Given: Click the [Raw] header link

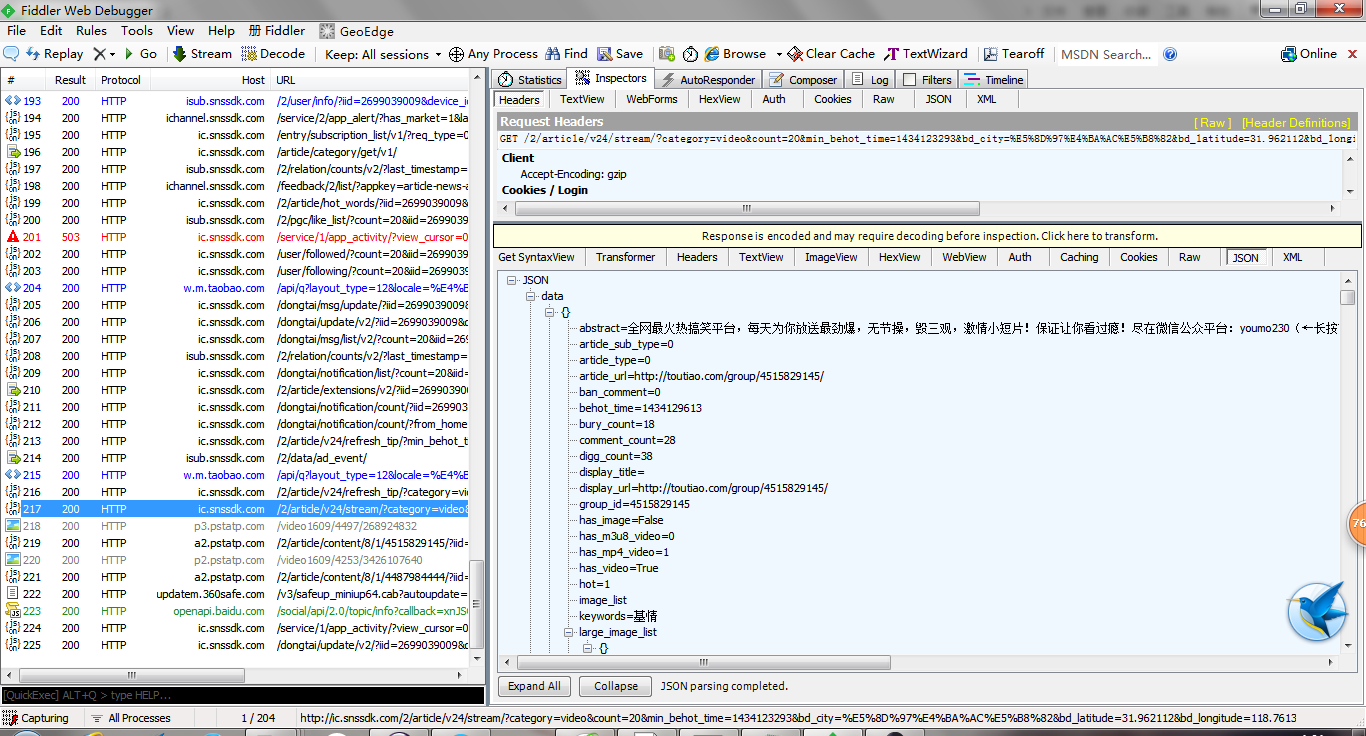Looking at the screenshot, I should pos(1213,122).
